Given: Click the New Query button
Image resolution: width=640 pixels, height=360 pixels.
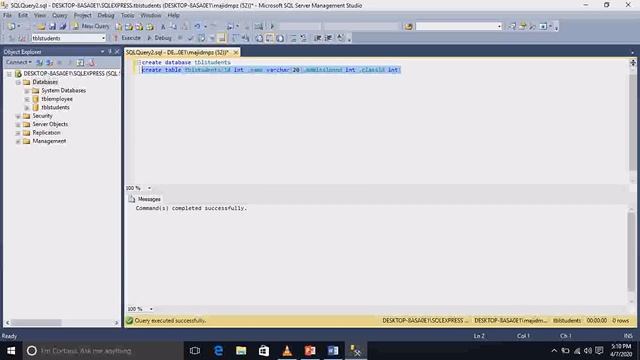Looking at the screenshot, I should click(91, 26).
